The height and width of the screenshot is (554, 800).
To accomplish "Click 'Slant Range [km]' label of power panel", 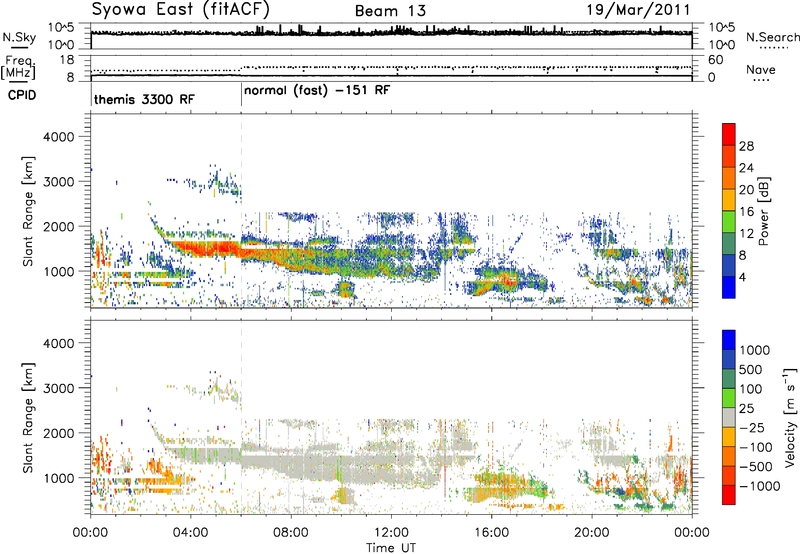I will [x=28, y=211].
